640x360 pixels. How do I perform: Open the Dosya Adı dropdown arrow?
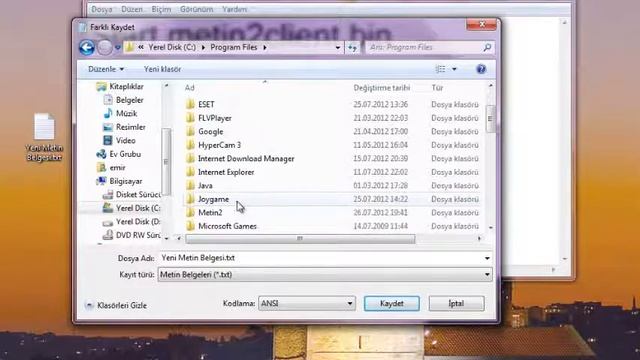(487, 258)
